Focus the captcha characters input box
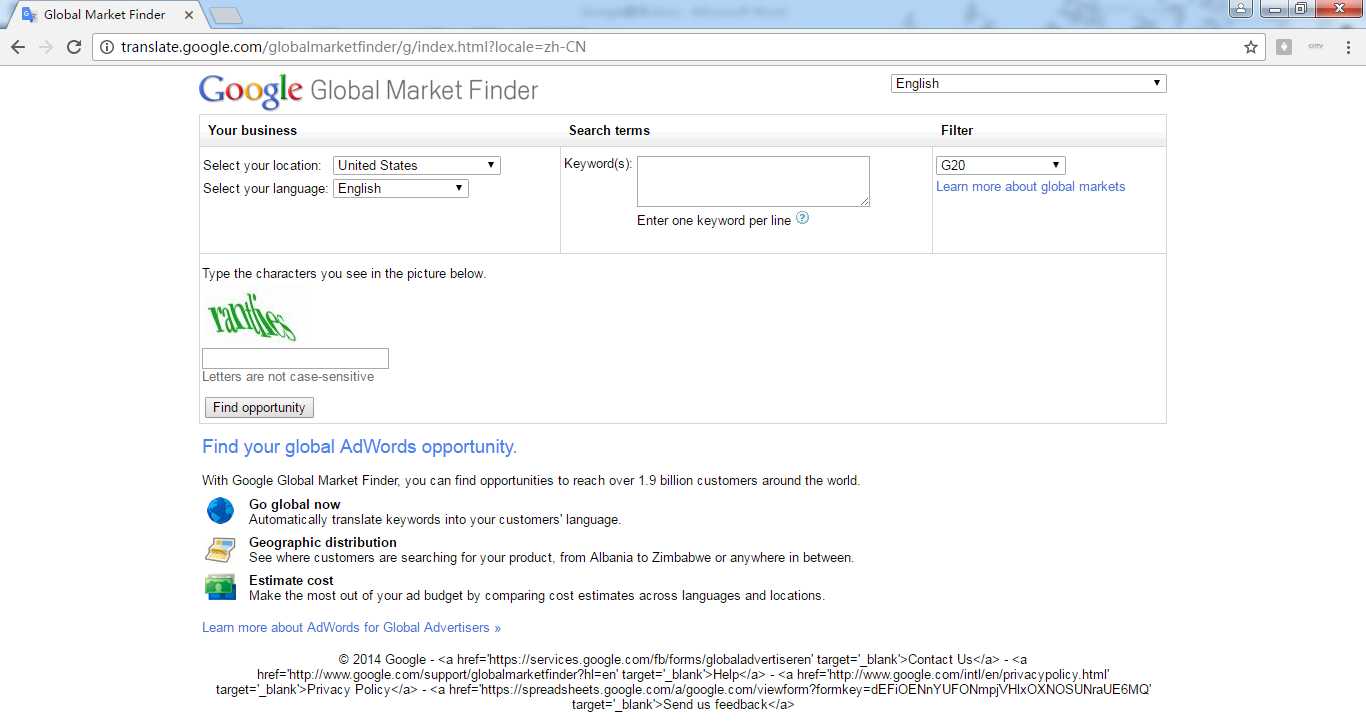The width and height of the screenshot is (1366, 721). 295,358
